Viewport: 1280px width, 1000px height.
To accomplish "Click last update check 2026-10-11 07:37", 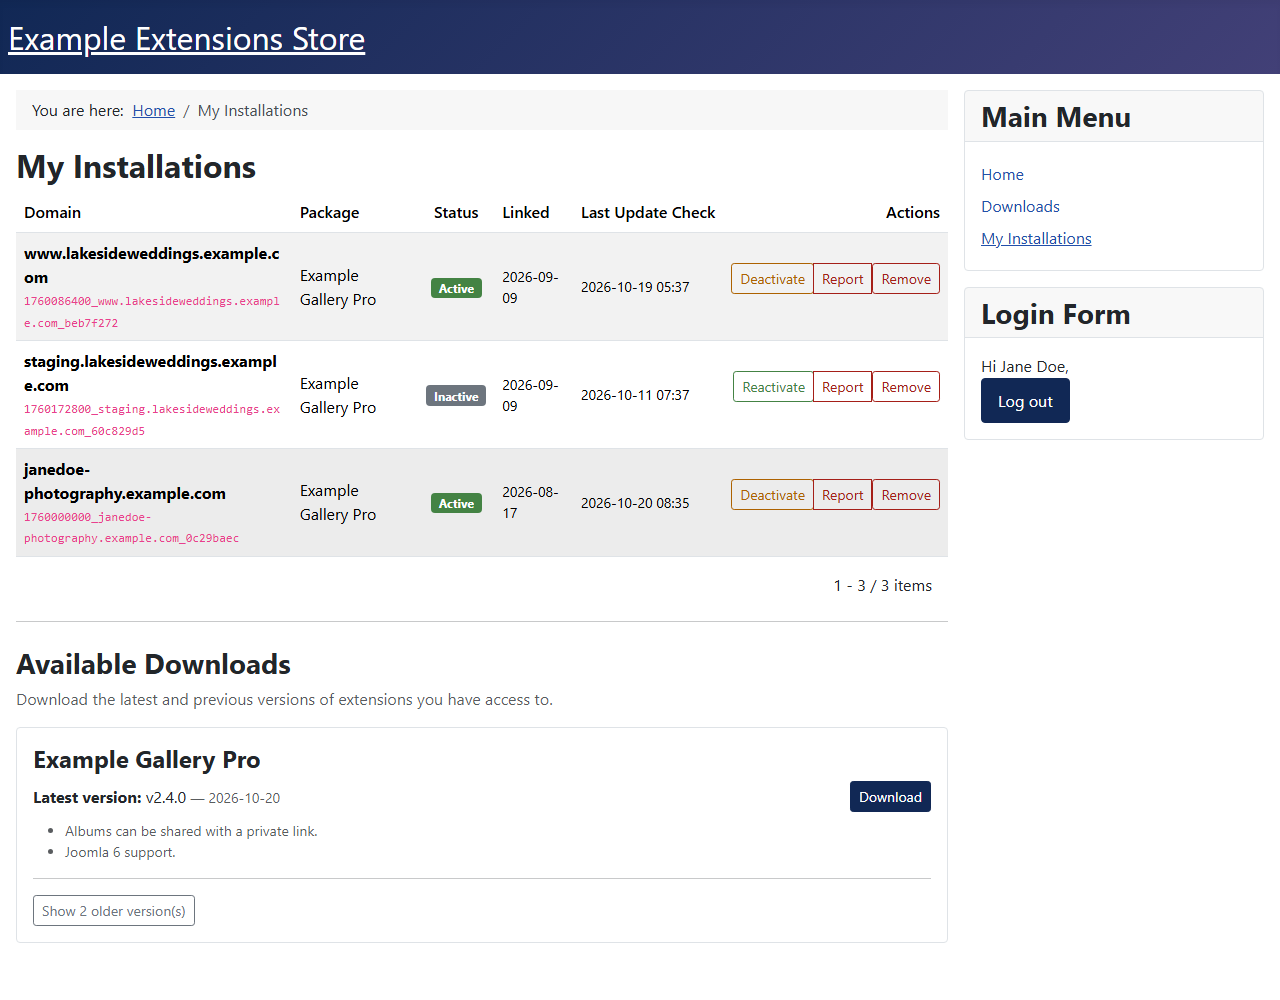I will (x=635, y=395).
